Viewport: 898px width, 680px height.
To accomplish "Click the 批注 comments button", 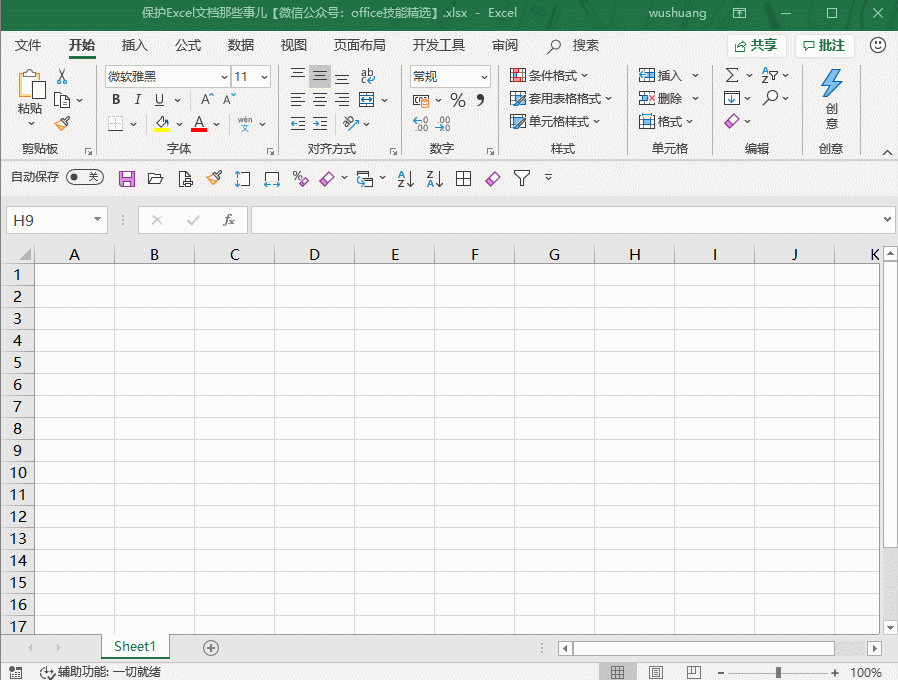I will (824, 45).
